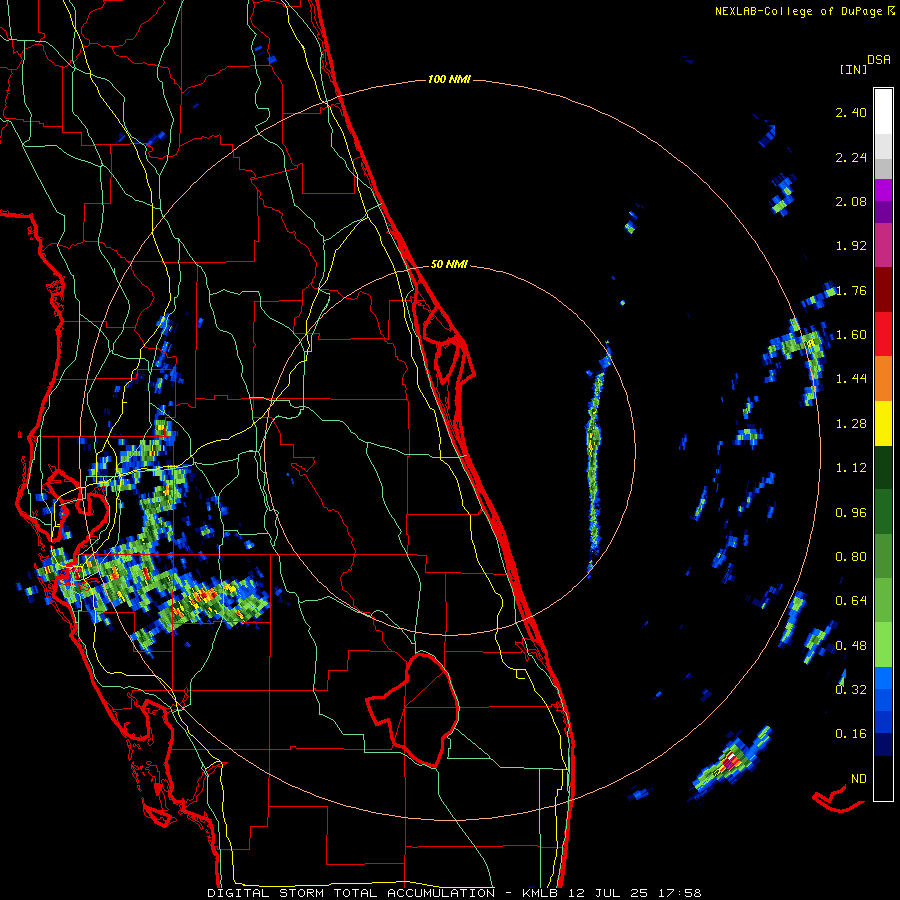Click the KMLB radar site identifier
This screenshot has height=900, width=900.
point(541,893)
